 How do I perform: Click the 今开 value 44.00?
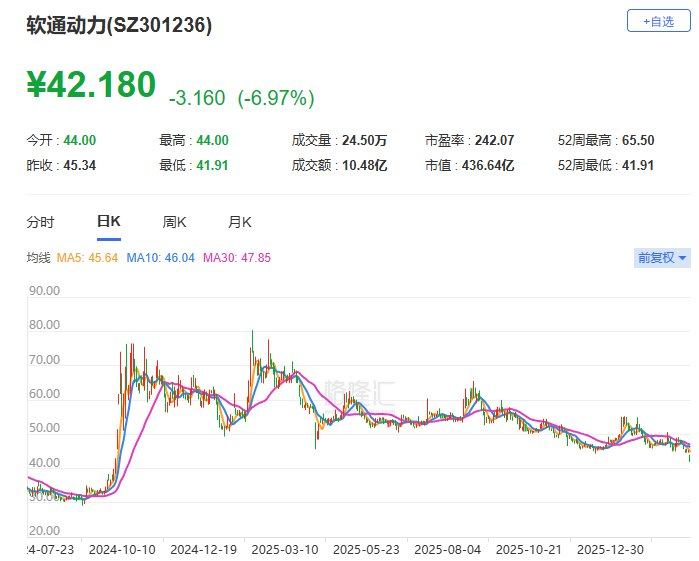pyautogui.click(x=79, y=140)
